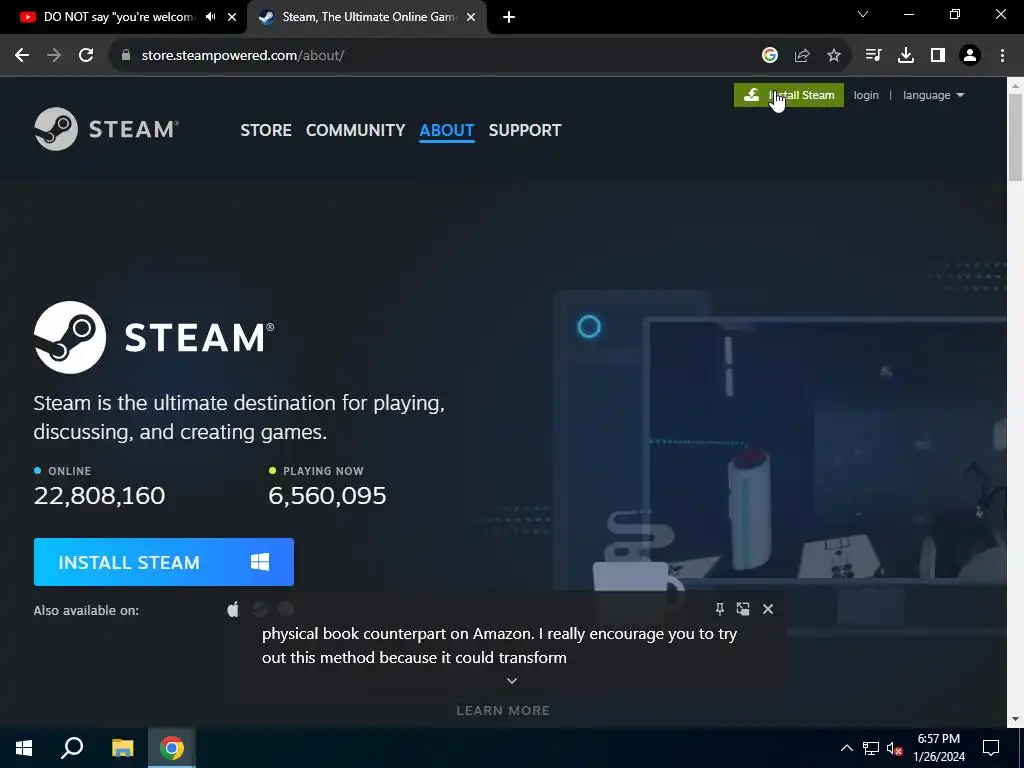Click the browser back arrow
The height and width of the screenshot is (768, 1024).
pos(22,56)
